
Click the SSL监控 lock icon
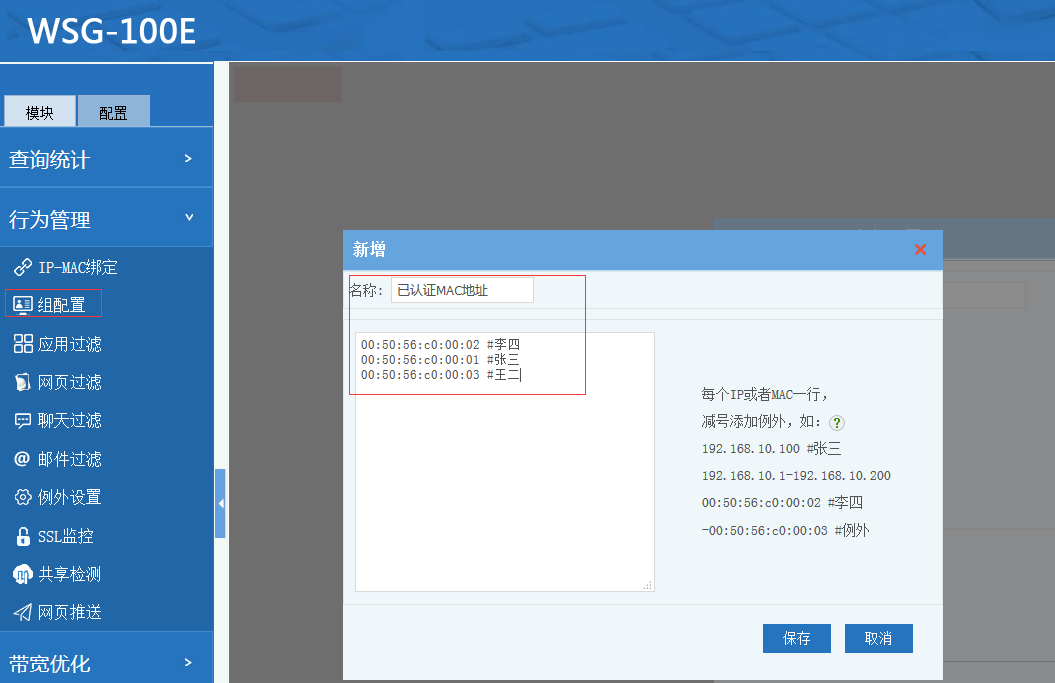(x=22, y=536)
